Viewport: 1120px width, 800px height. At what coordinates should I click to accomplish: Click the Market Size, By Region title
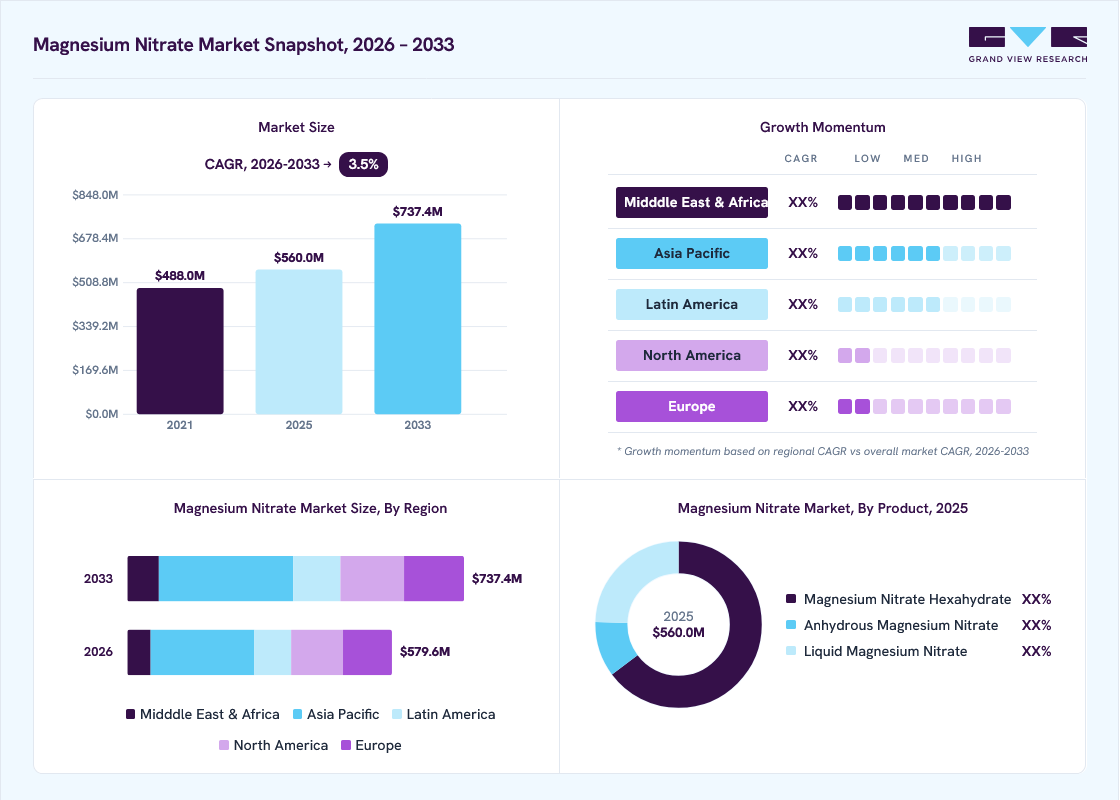point(311,509)
